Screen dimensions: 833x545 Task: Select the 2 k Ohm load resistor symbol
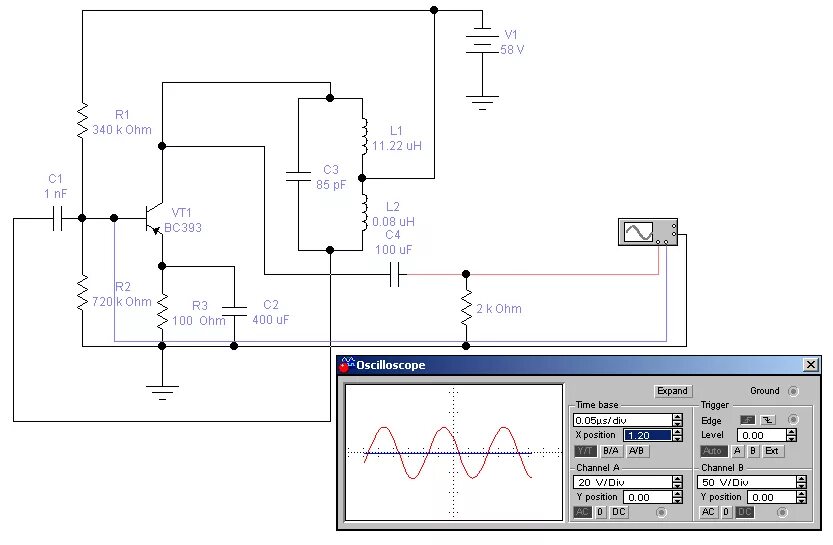click(x=466, y=308)
